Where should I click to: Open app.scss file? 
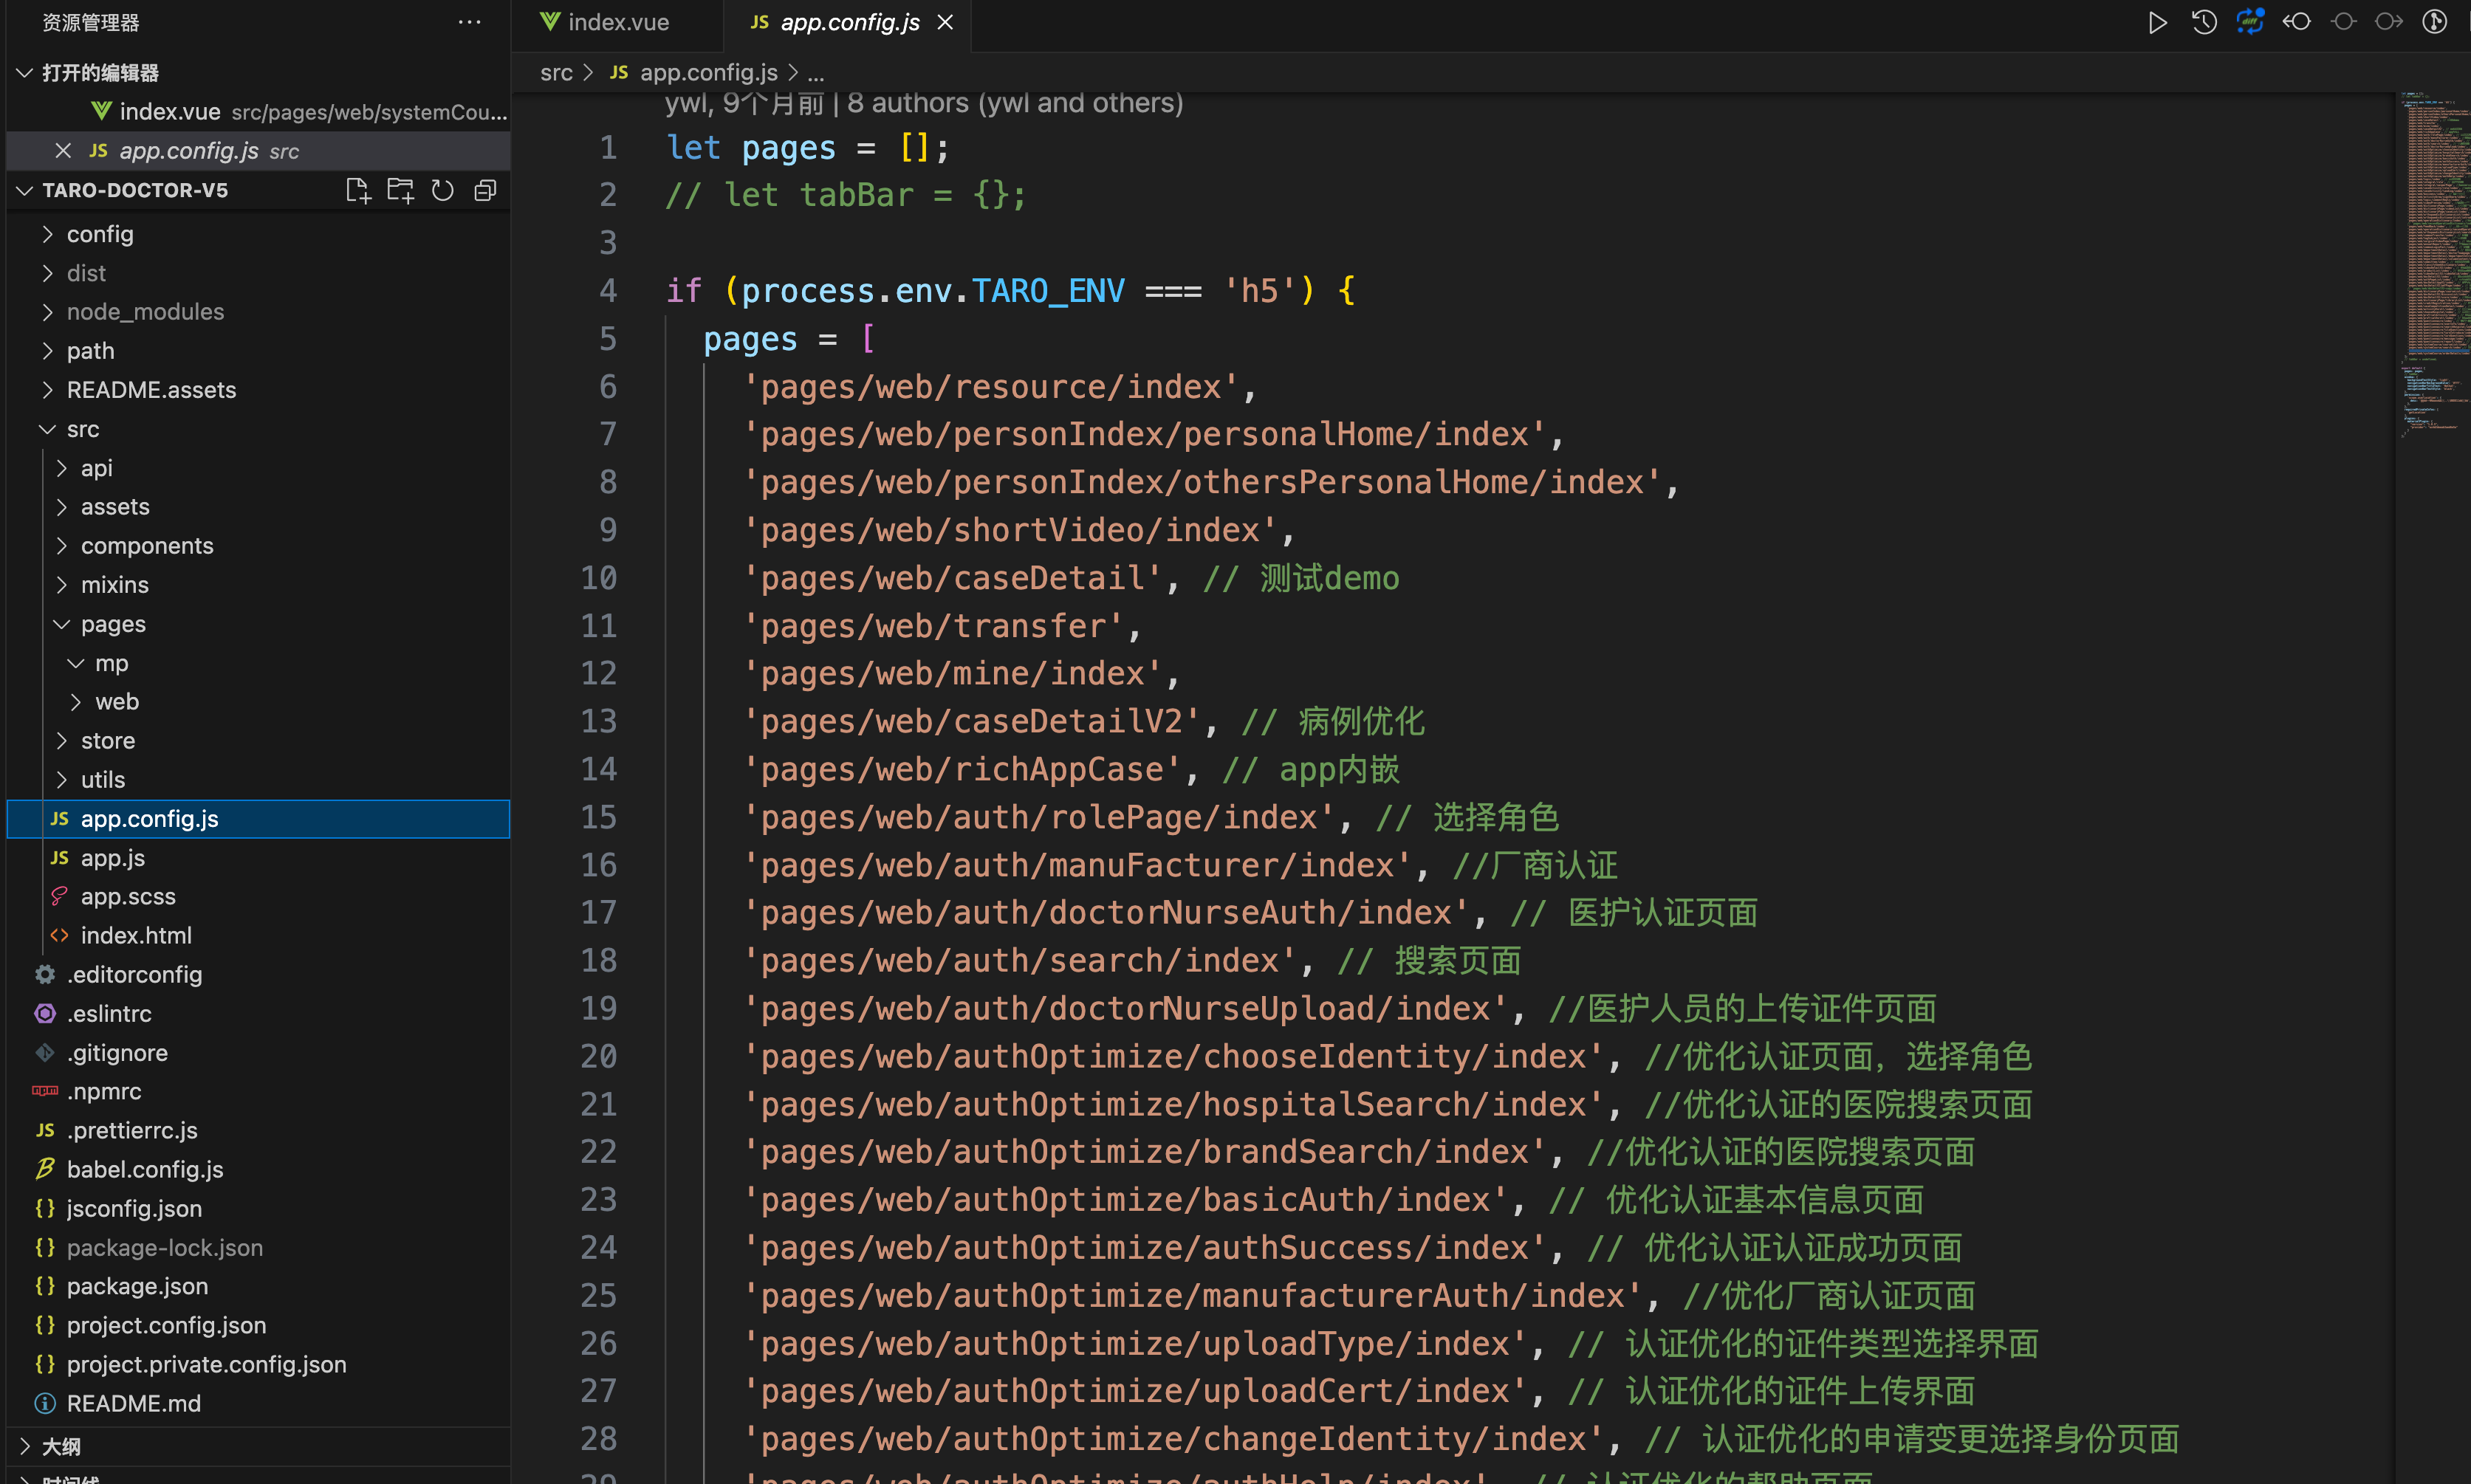(258, 897)
